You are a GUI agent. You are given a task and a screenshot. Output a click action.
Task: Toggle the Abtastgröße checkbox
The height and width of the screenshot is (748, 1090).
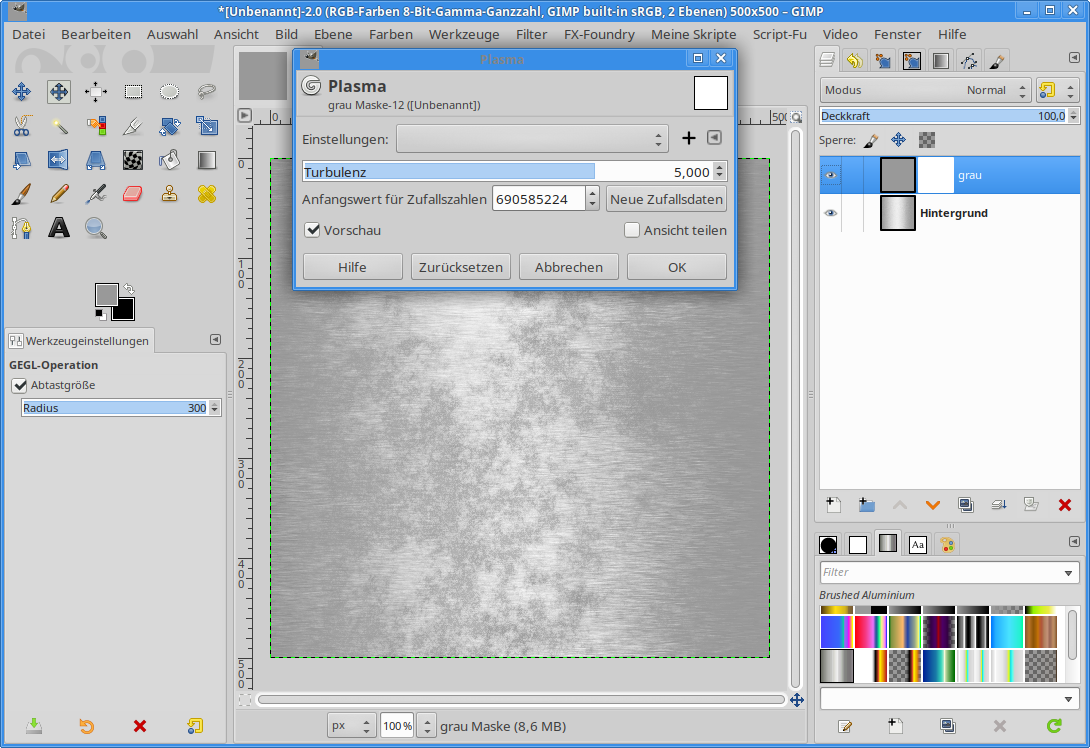pos(19,385)
